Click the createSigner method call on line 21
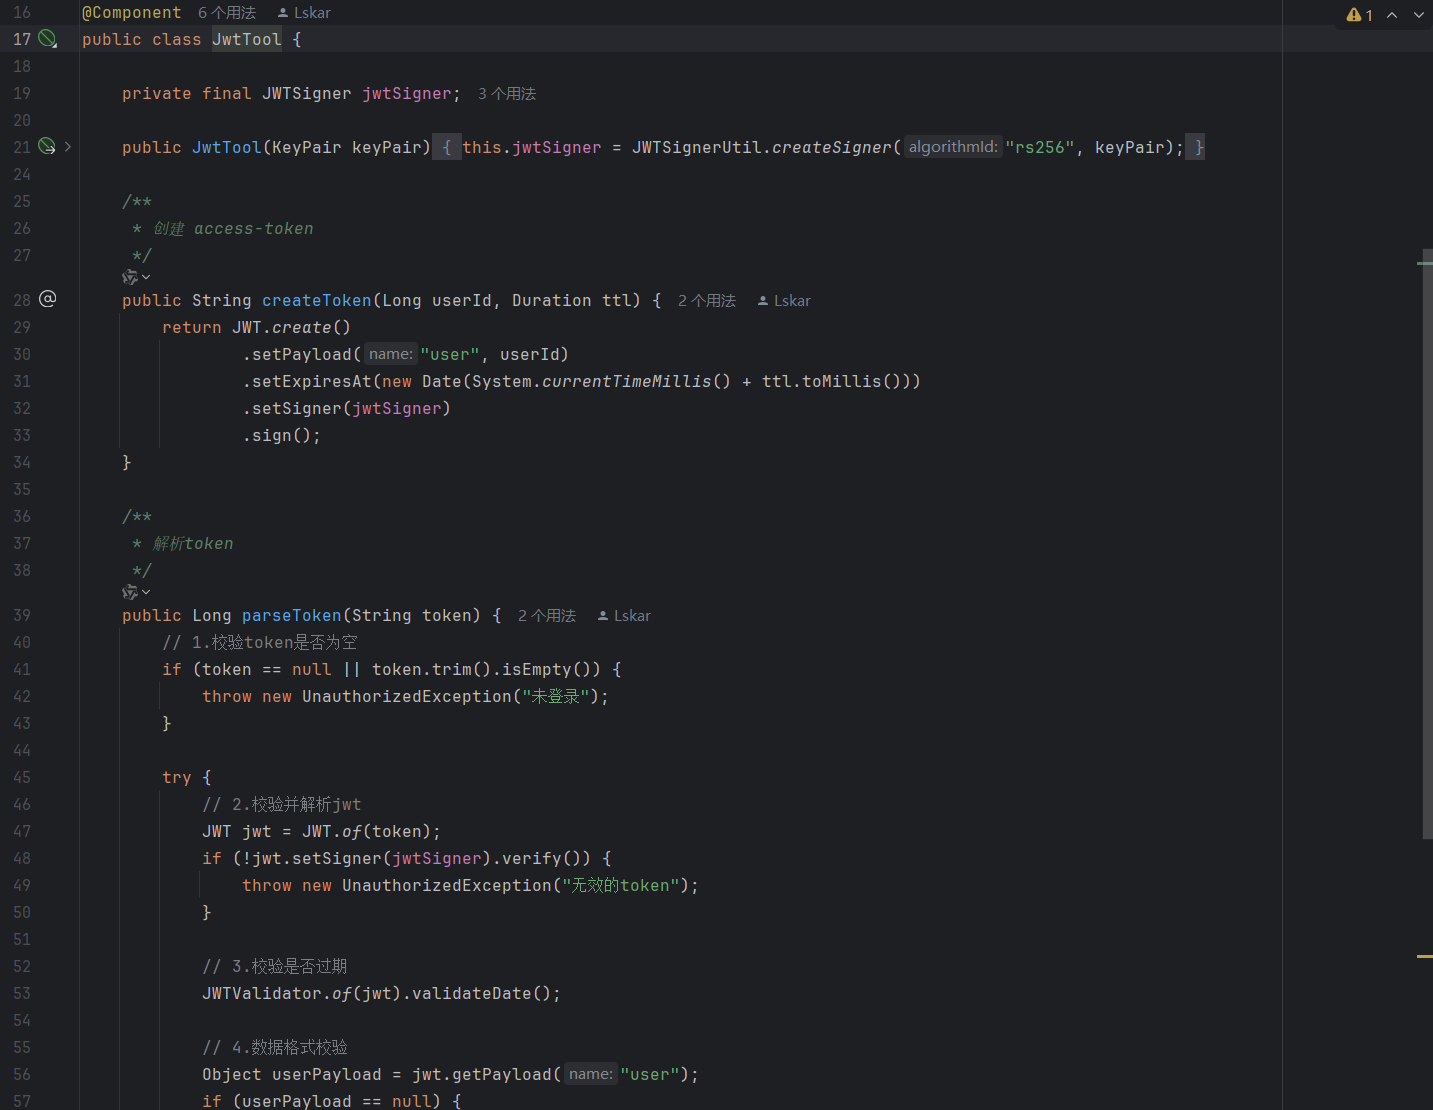Image resolution: width=1433 pixels, height=1110 pixels. (832, 147)
